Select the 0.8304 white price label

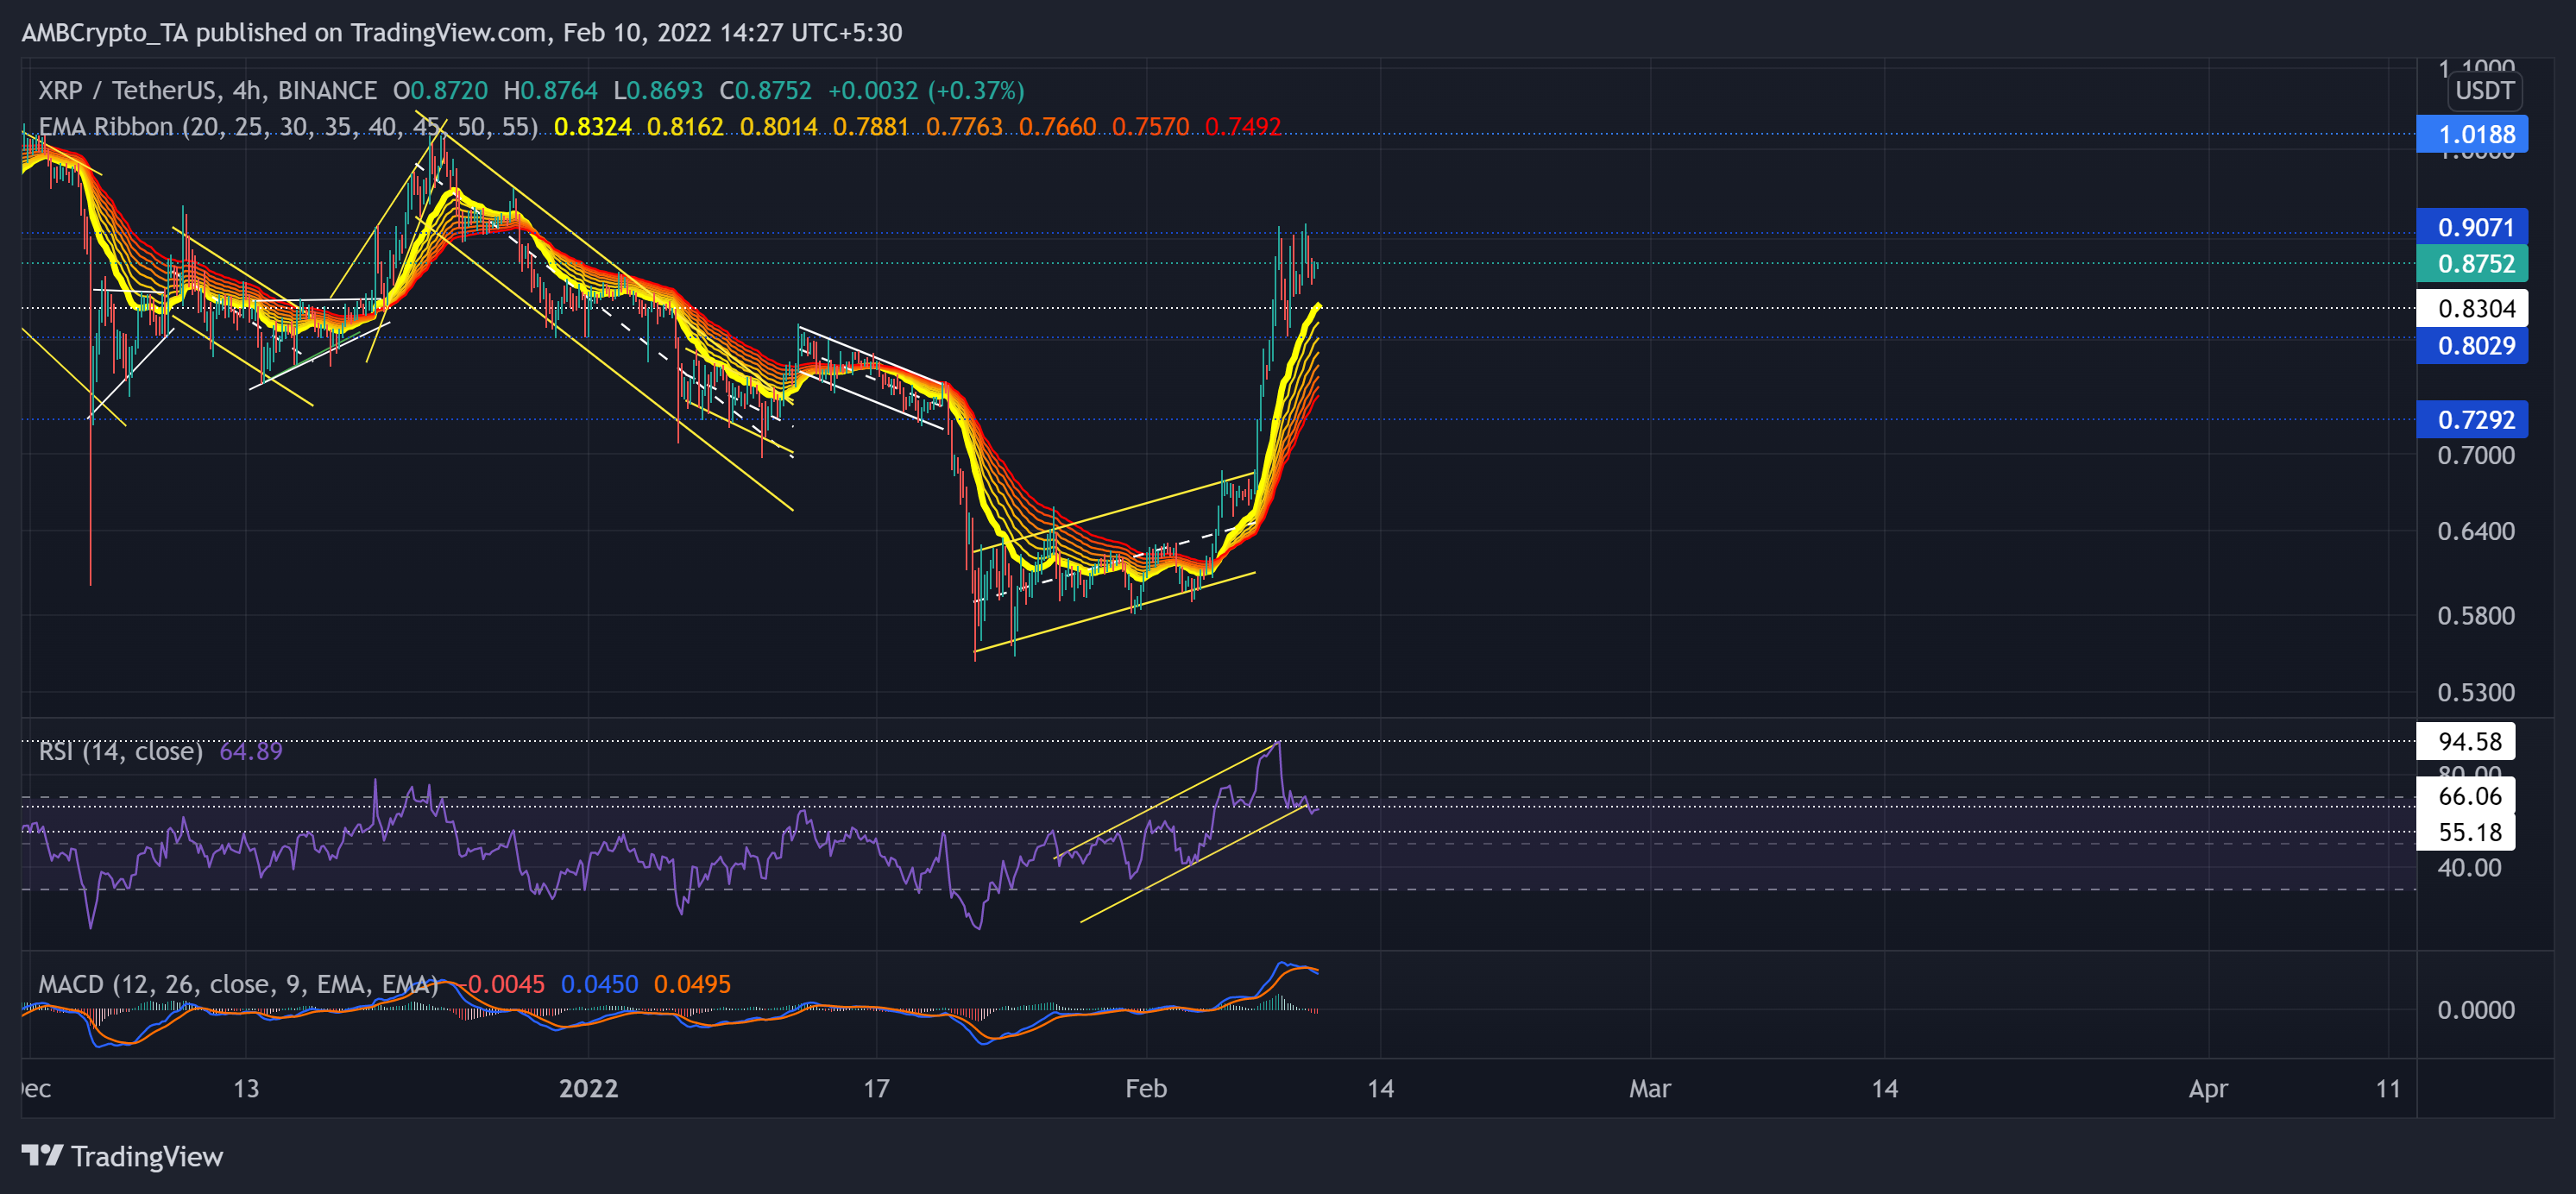tap(2471, 308)
